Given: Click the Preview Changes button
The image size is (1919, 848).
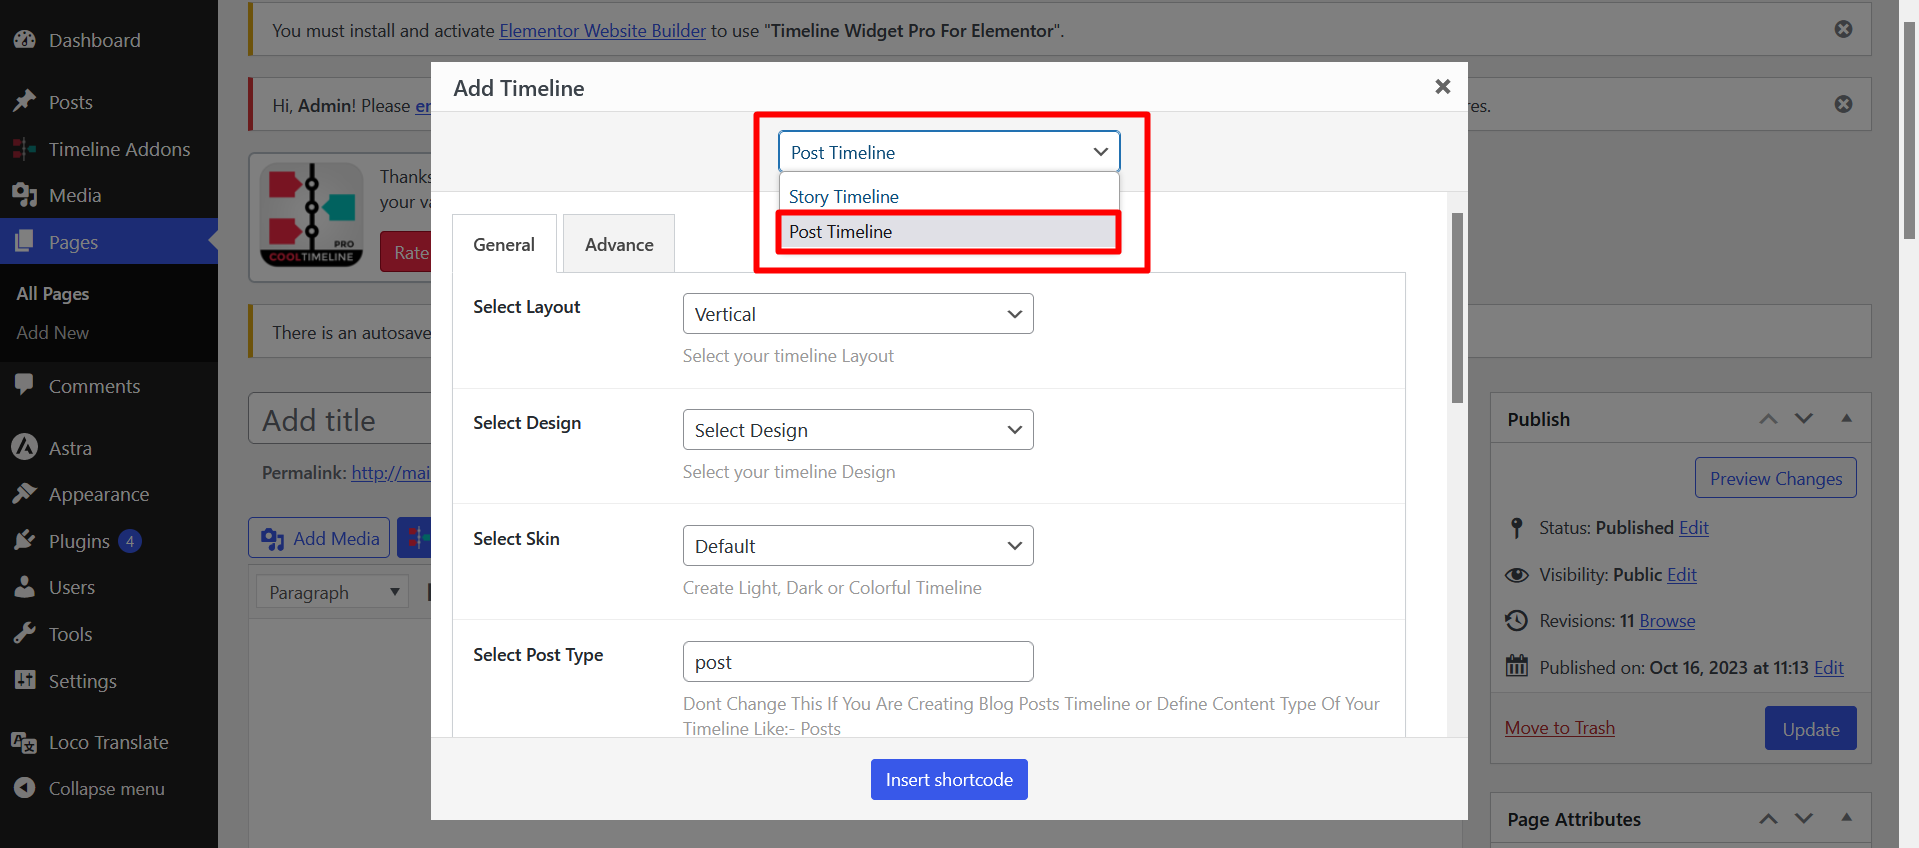Looking at the screenshot, I should (1775, 478).
